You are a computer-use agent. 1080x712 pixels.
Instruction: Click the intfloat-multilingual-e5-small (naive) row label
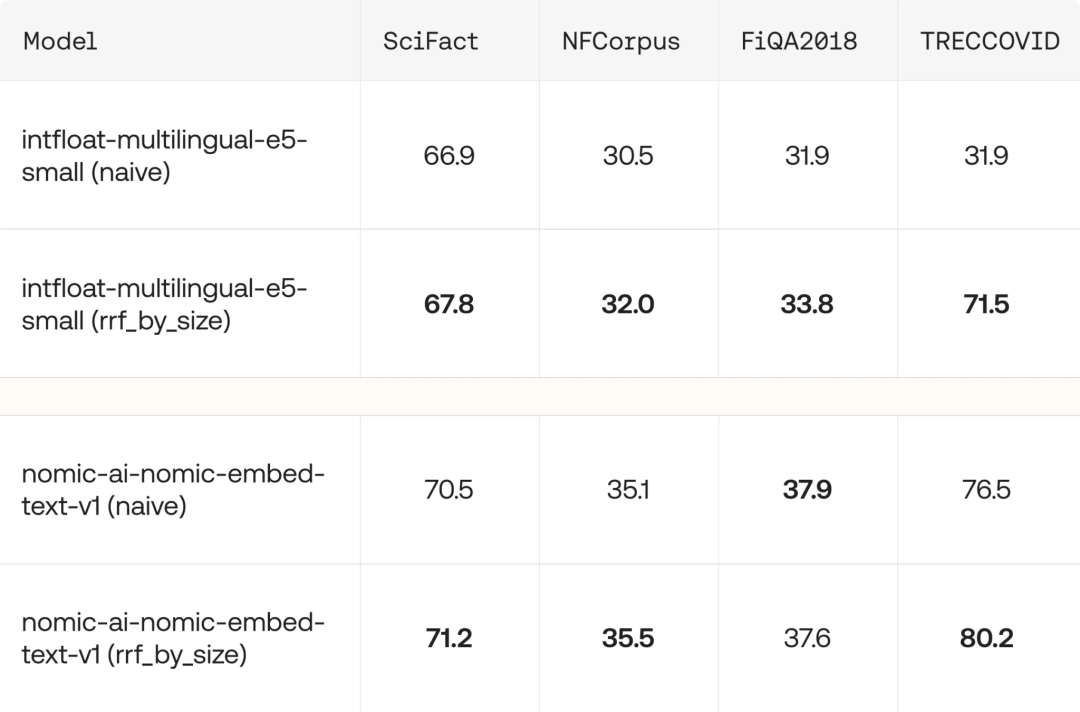tap(164, 156)
